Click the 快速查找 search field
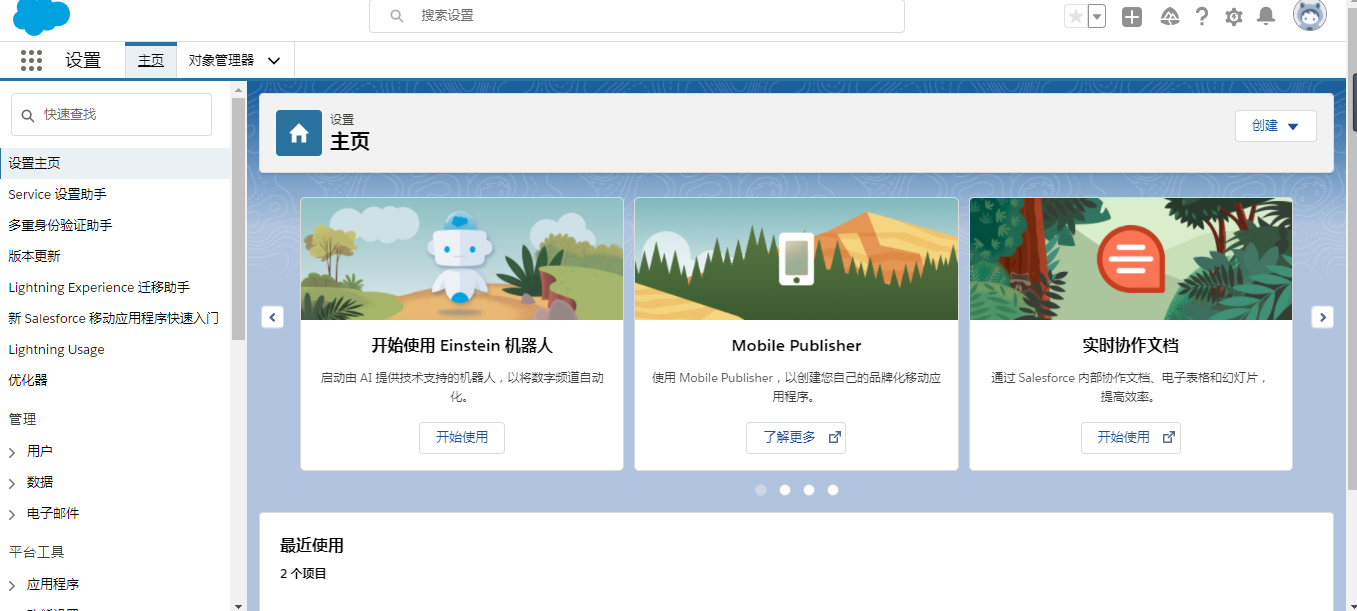Image resolution: width=1357 pixels, height=611 pixels. point(110,114)
